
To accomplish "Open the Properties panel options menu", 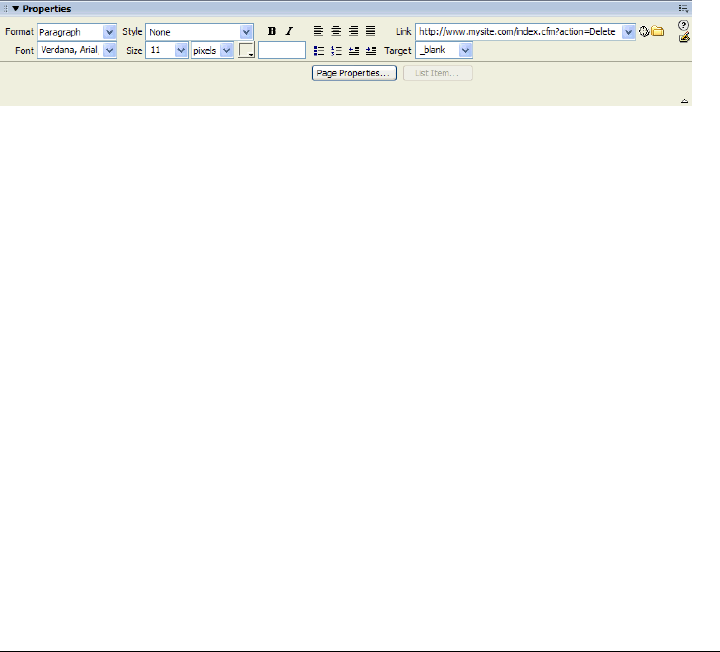I will [x=683, y=8].
